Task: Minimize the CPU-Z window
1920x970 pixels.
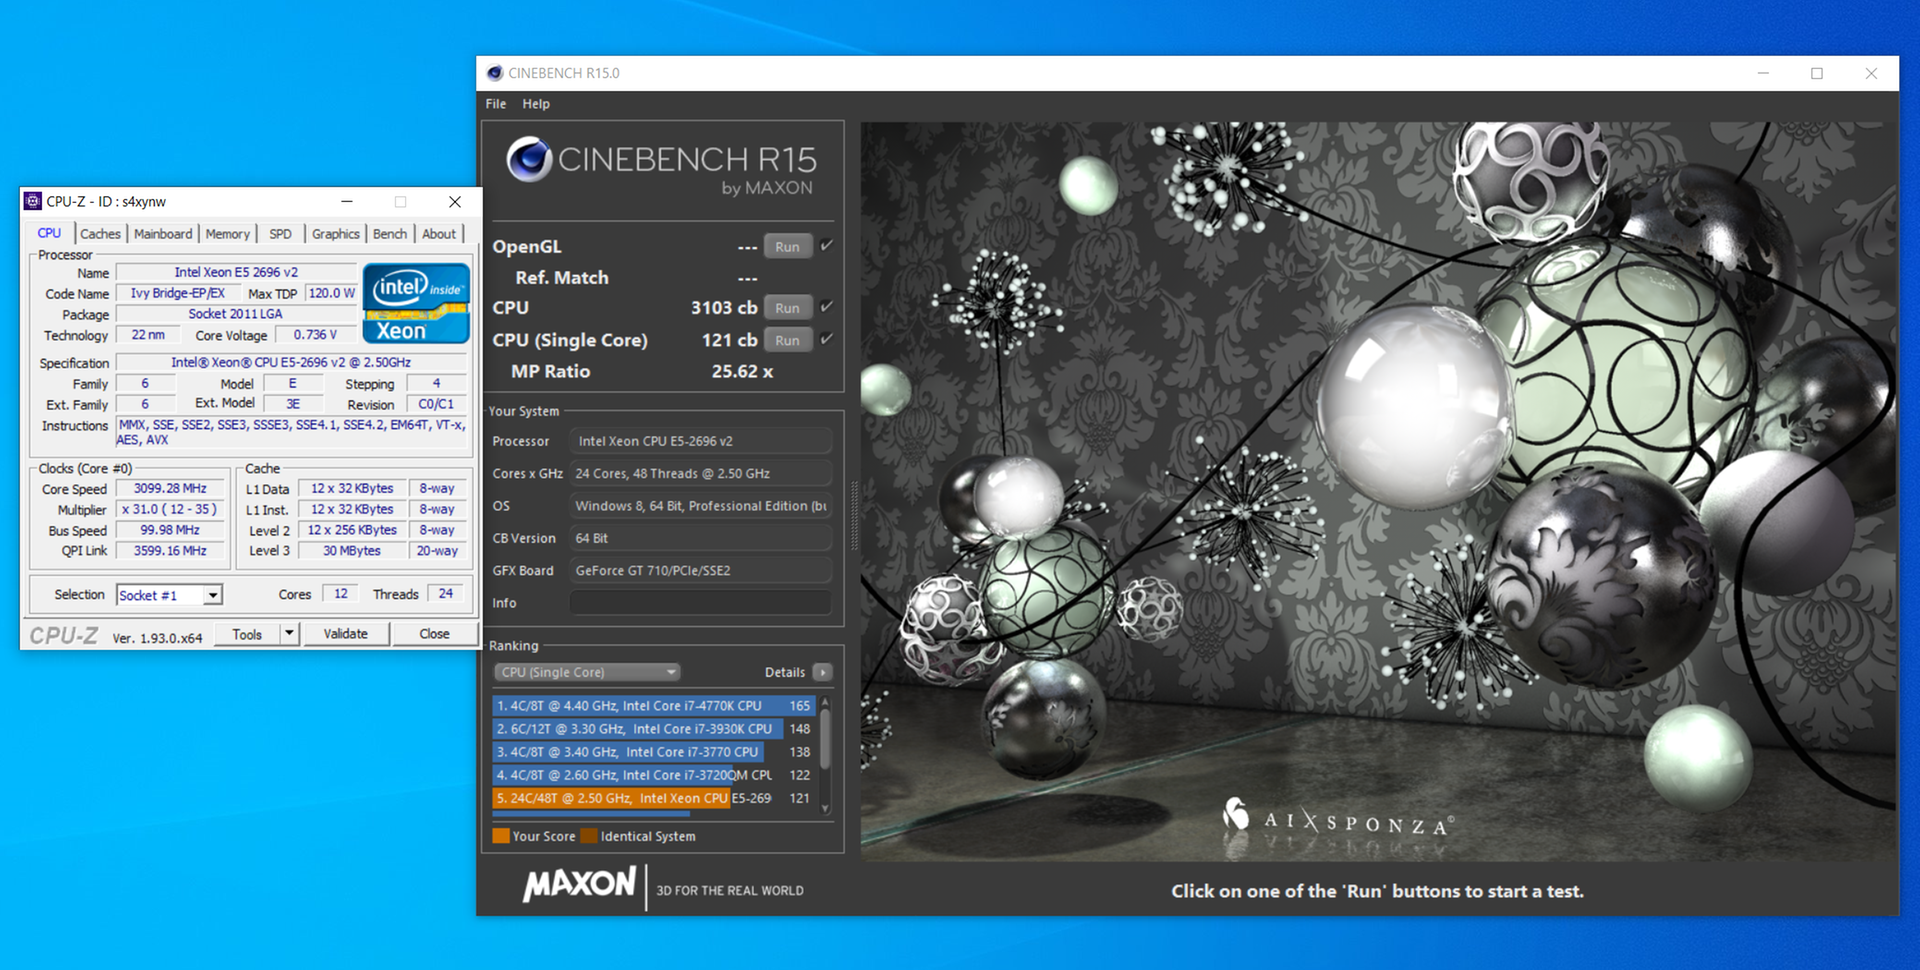Action: [x=347, y=201]
